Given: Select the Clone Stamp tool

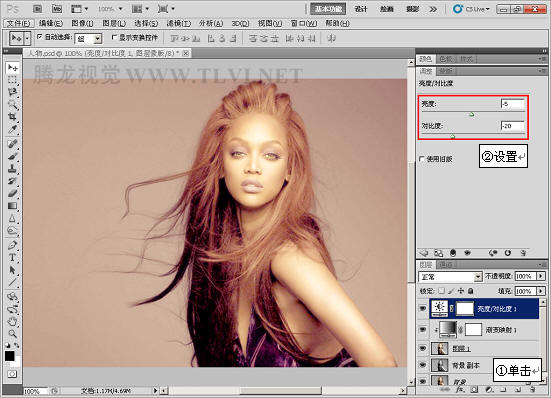Looking at the screenshot, I should [13, 168].
